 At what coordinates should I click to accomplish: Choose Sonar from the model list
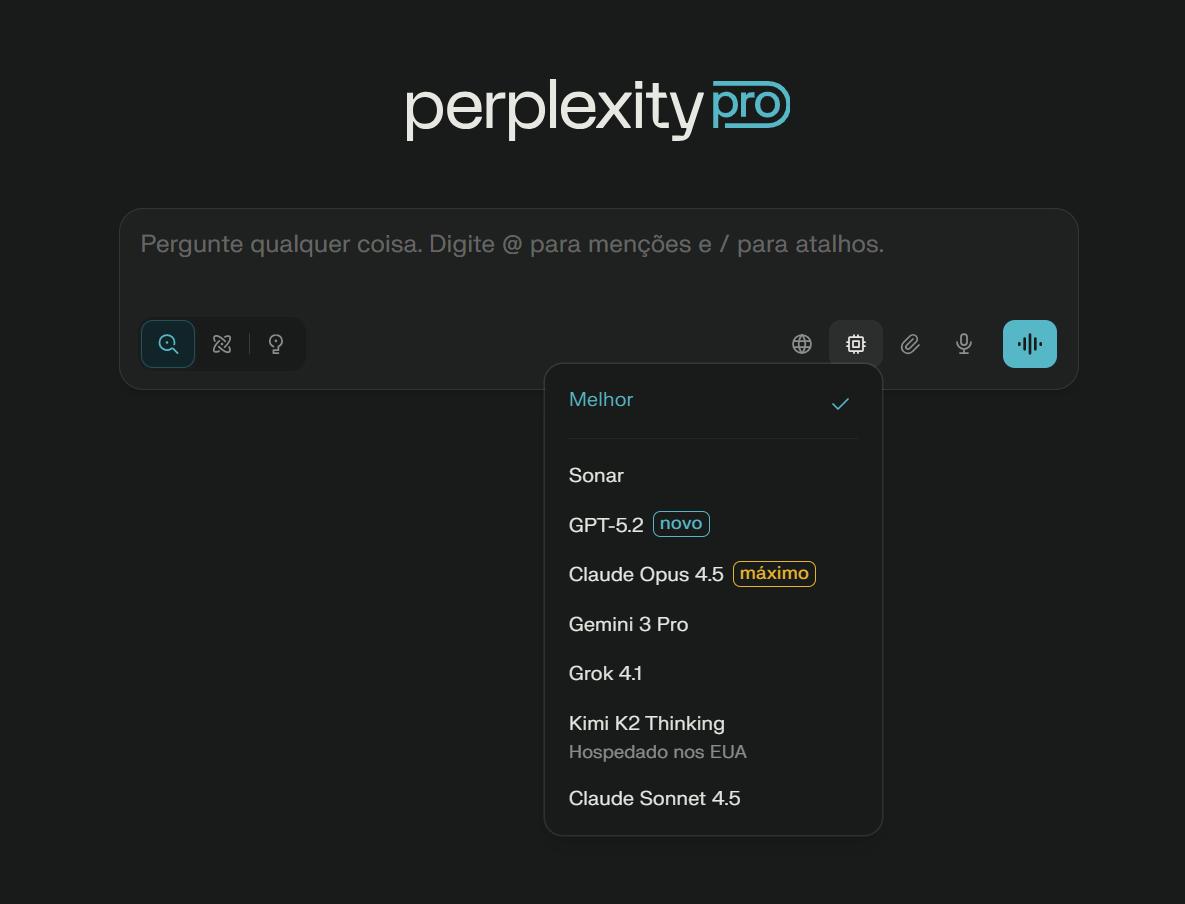click(x=596, y=476)
